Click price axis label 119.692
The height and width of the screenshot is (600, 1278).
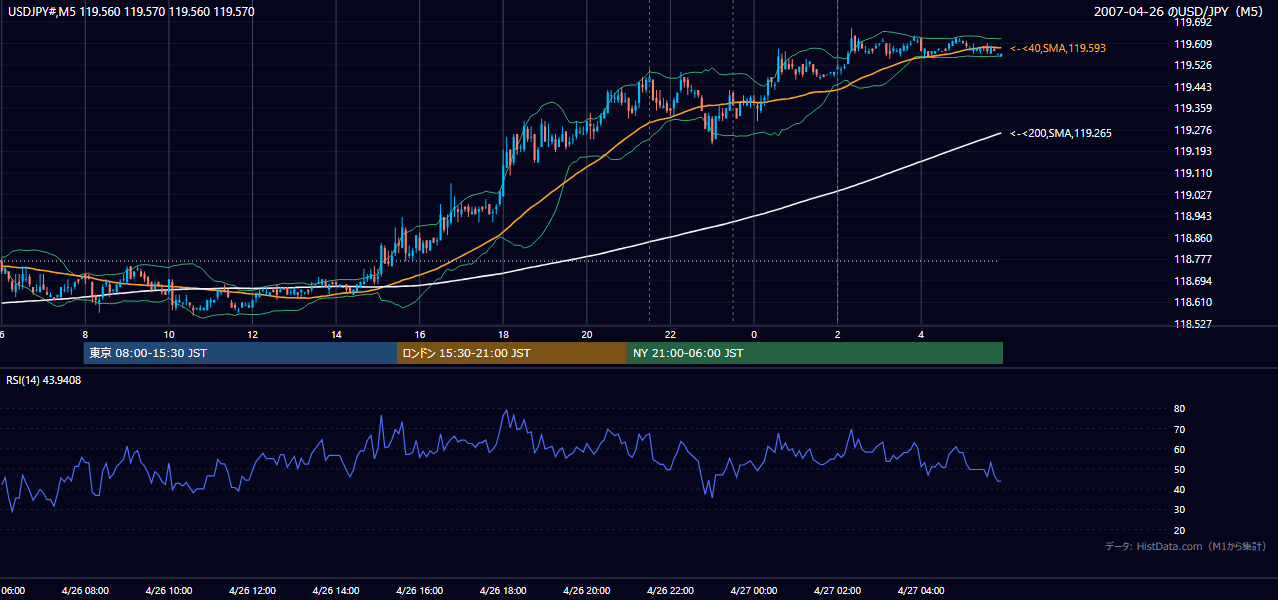tap(1193, 22)
